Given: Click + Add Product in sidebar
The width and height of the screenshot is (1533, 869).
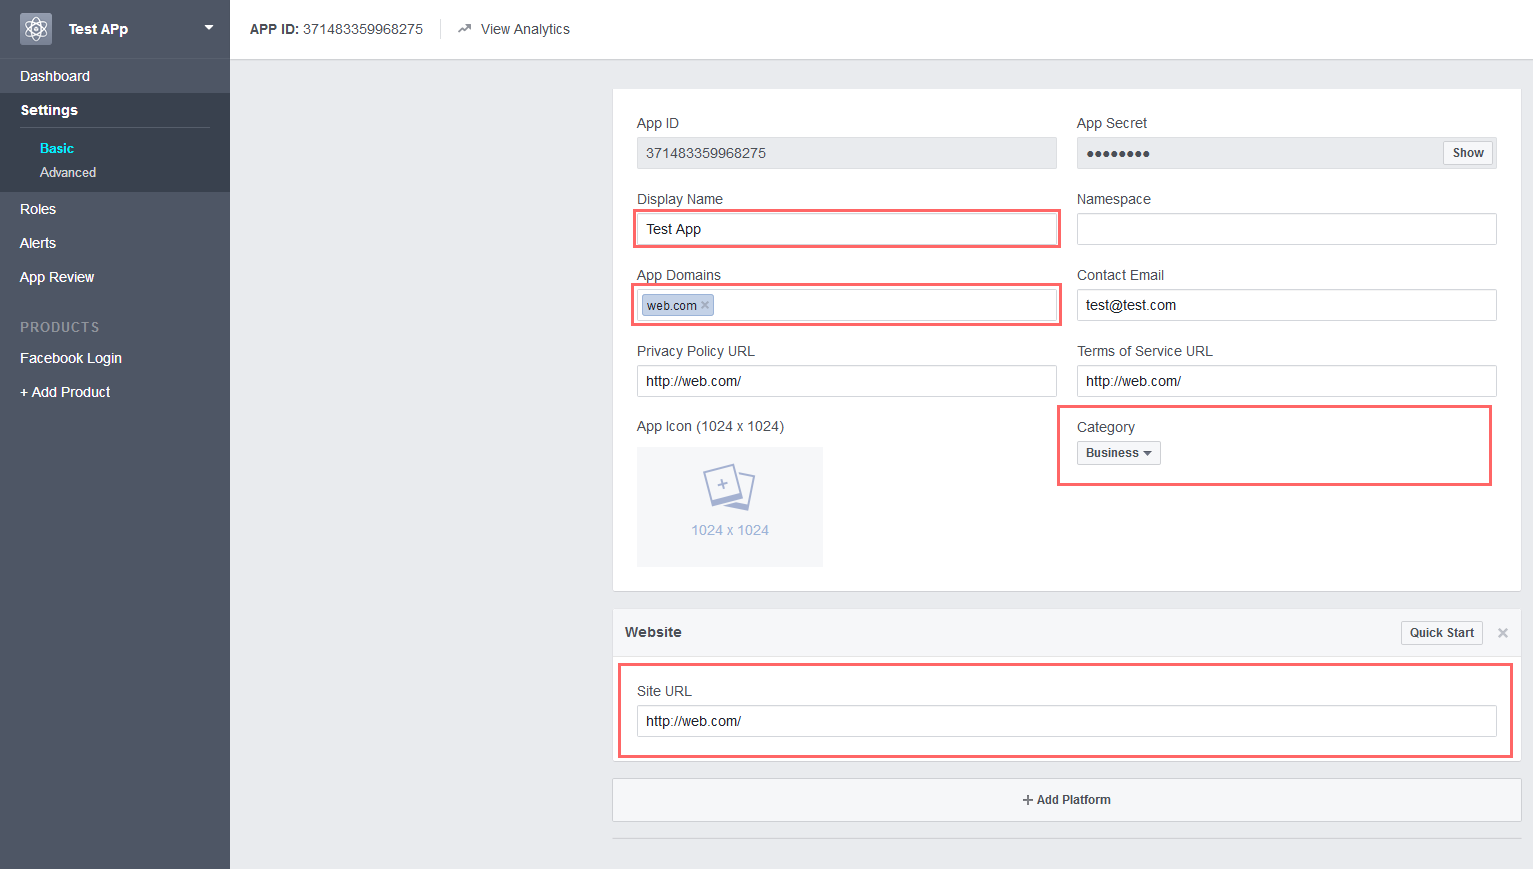Looking at the screenshot, I should pyautogui.click(x=65, y=392).
